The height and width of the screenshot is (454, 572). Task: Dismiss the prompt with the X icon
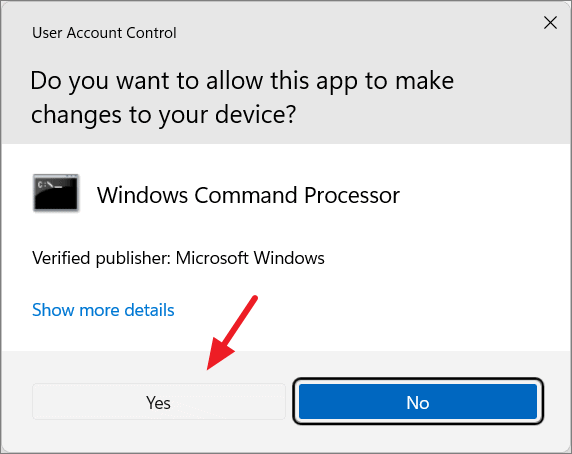pyautogui.click(x=550, y=23)
